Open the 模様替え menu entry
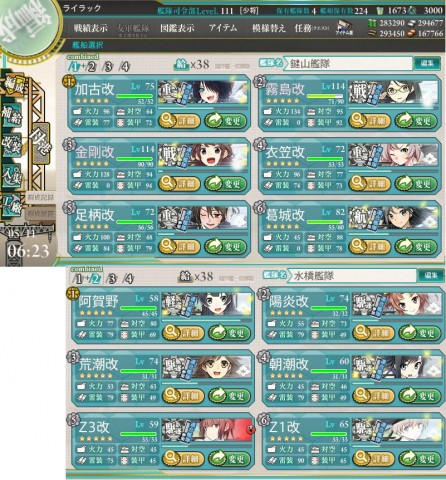Image resolution: width=446 pixels, height=480 pixels. point(269,28)
